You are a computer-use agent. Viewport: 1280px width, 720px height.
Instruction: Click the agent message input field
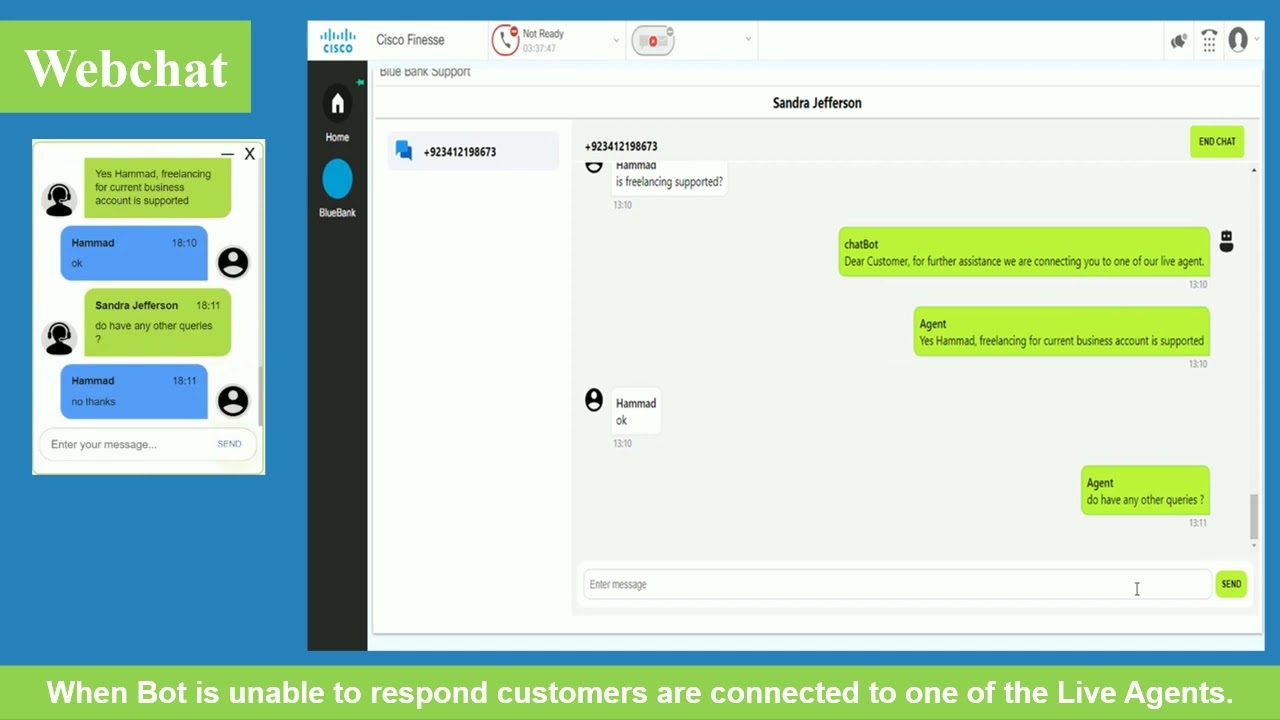[x=897, y=584]
